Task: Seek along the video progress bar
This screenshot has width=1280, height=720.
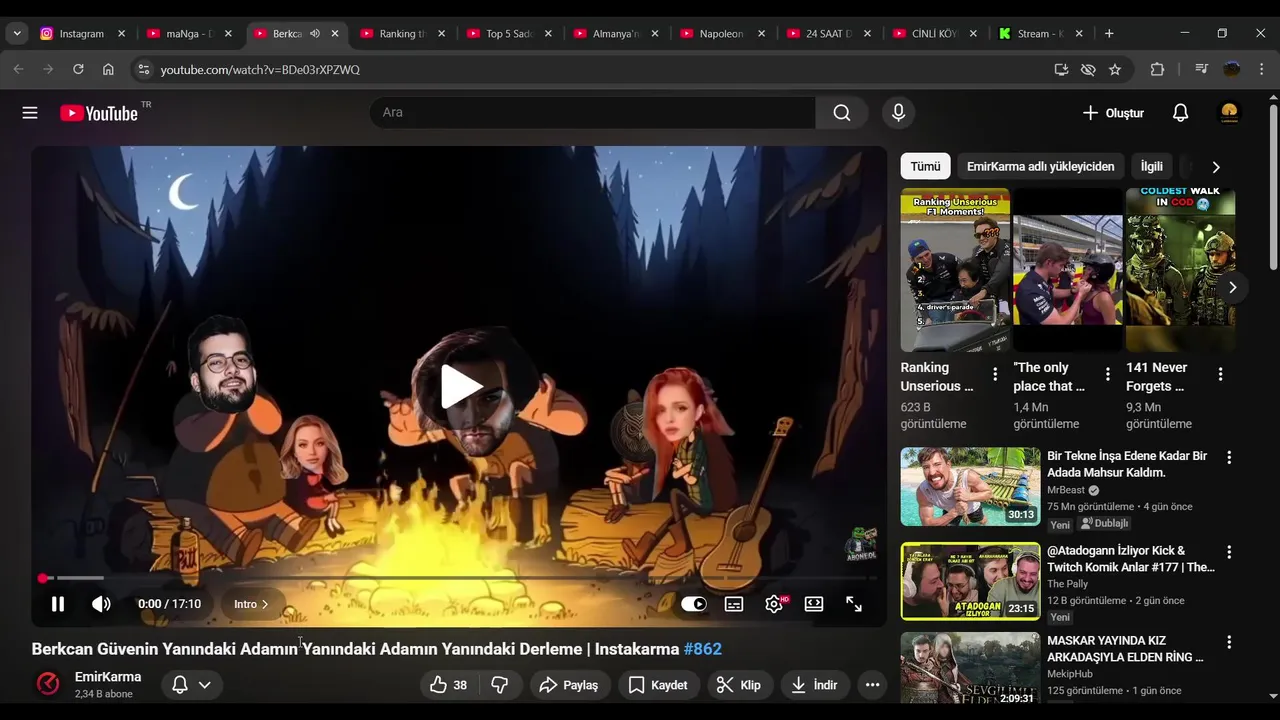Action: [x=460, y=578]
